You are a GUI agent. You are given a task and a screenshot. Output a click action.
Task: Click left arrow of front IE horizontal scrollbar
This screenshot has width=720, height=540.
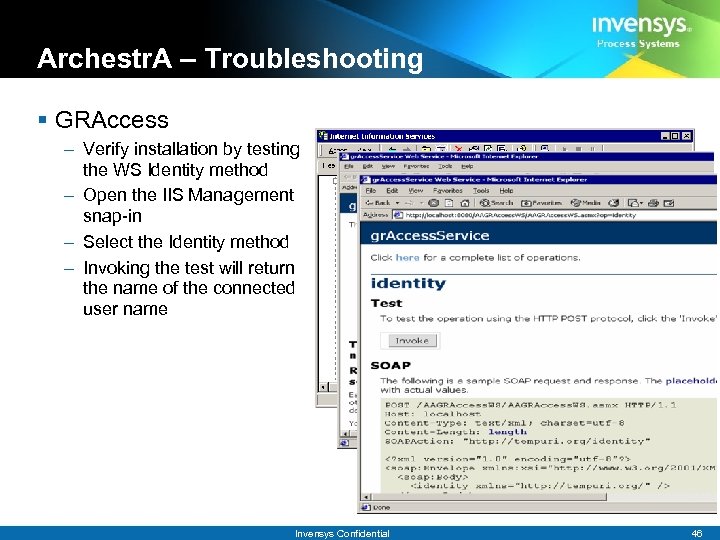pos(366,497)
